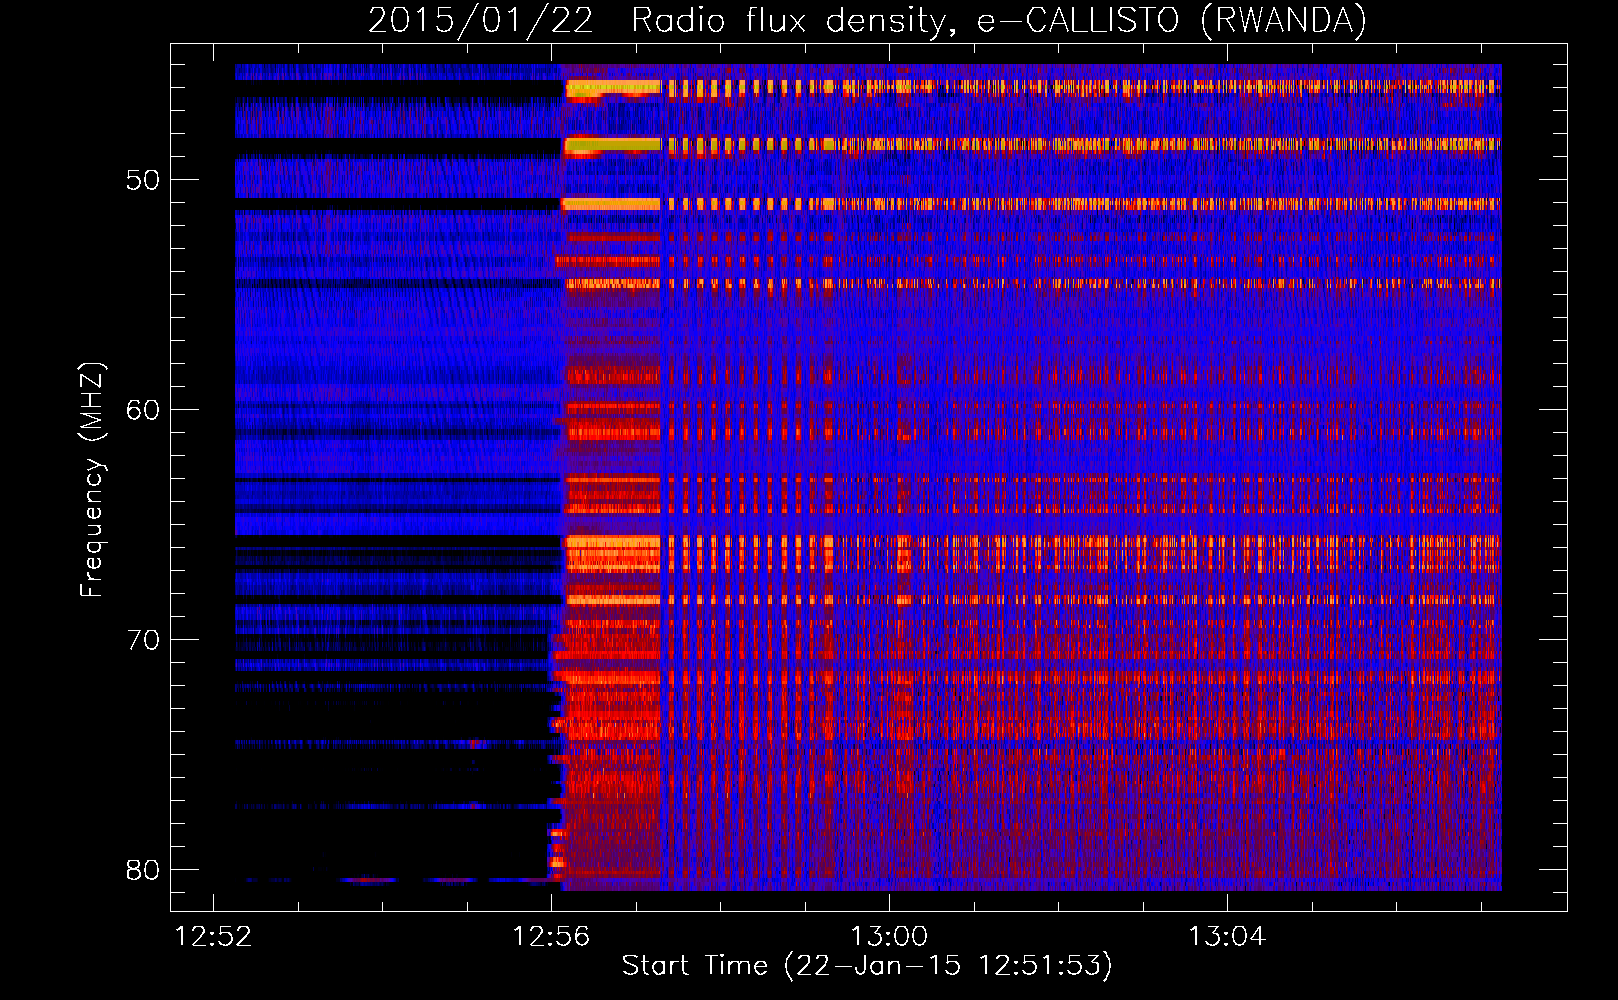Select the 80 MHz frequency tick label
The width and height of the screenshot is (1618, 1000).
coord(143,870)
